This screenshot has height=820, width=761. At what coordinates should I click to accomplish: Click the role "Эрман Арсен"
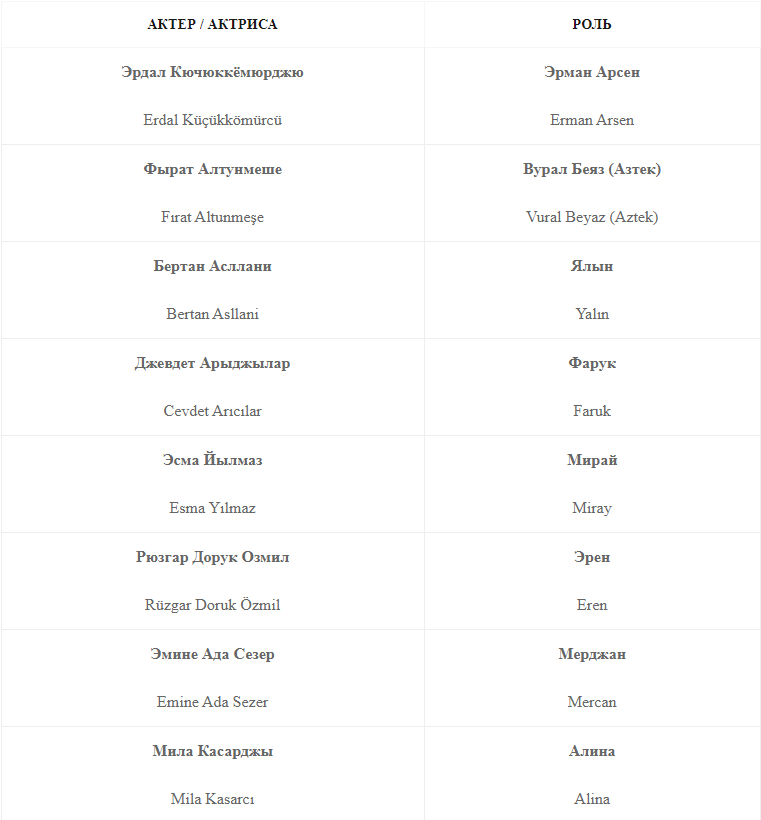pyautogui.click(x=592, y=72)
